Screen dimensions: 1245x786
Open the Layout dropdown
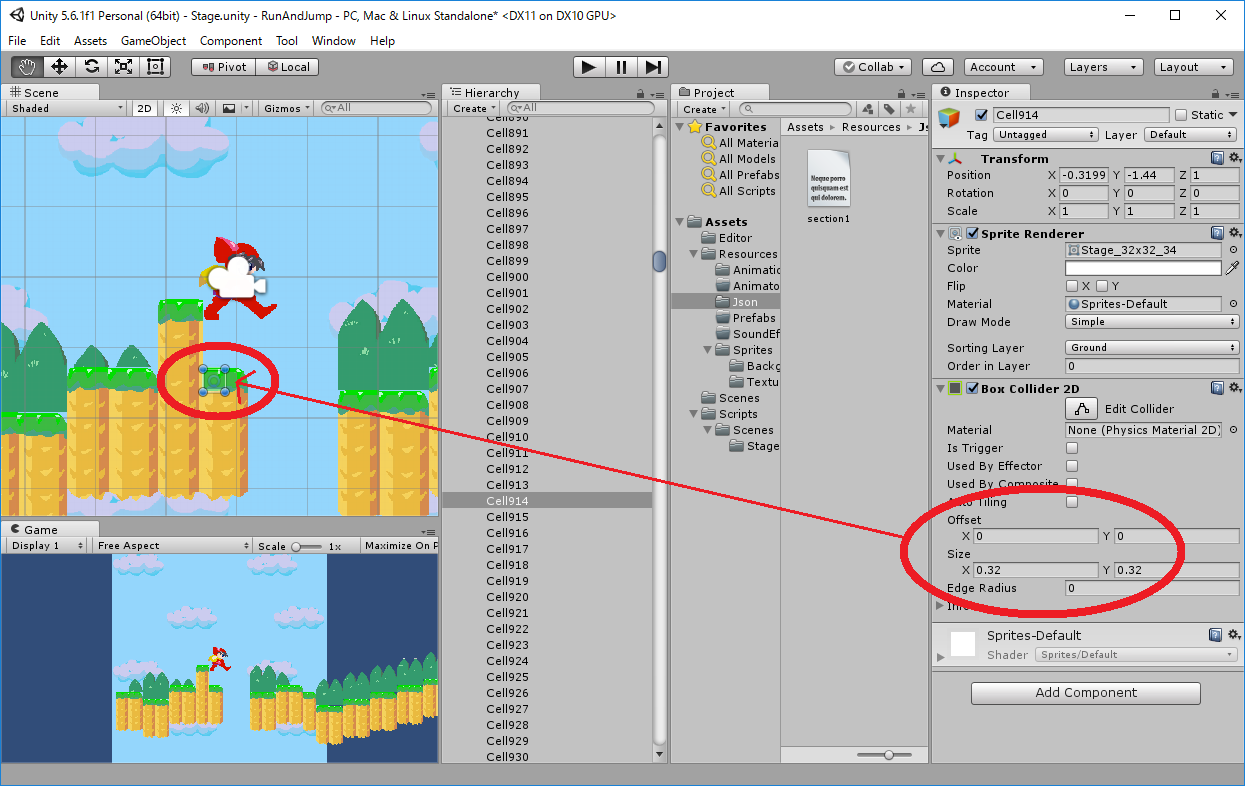pos(1194,67)
